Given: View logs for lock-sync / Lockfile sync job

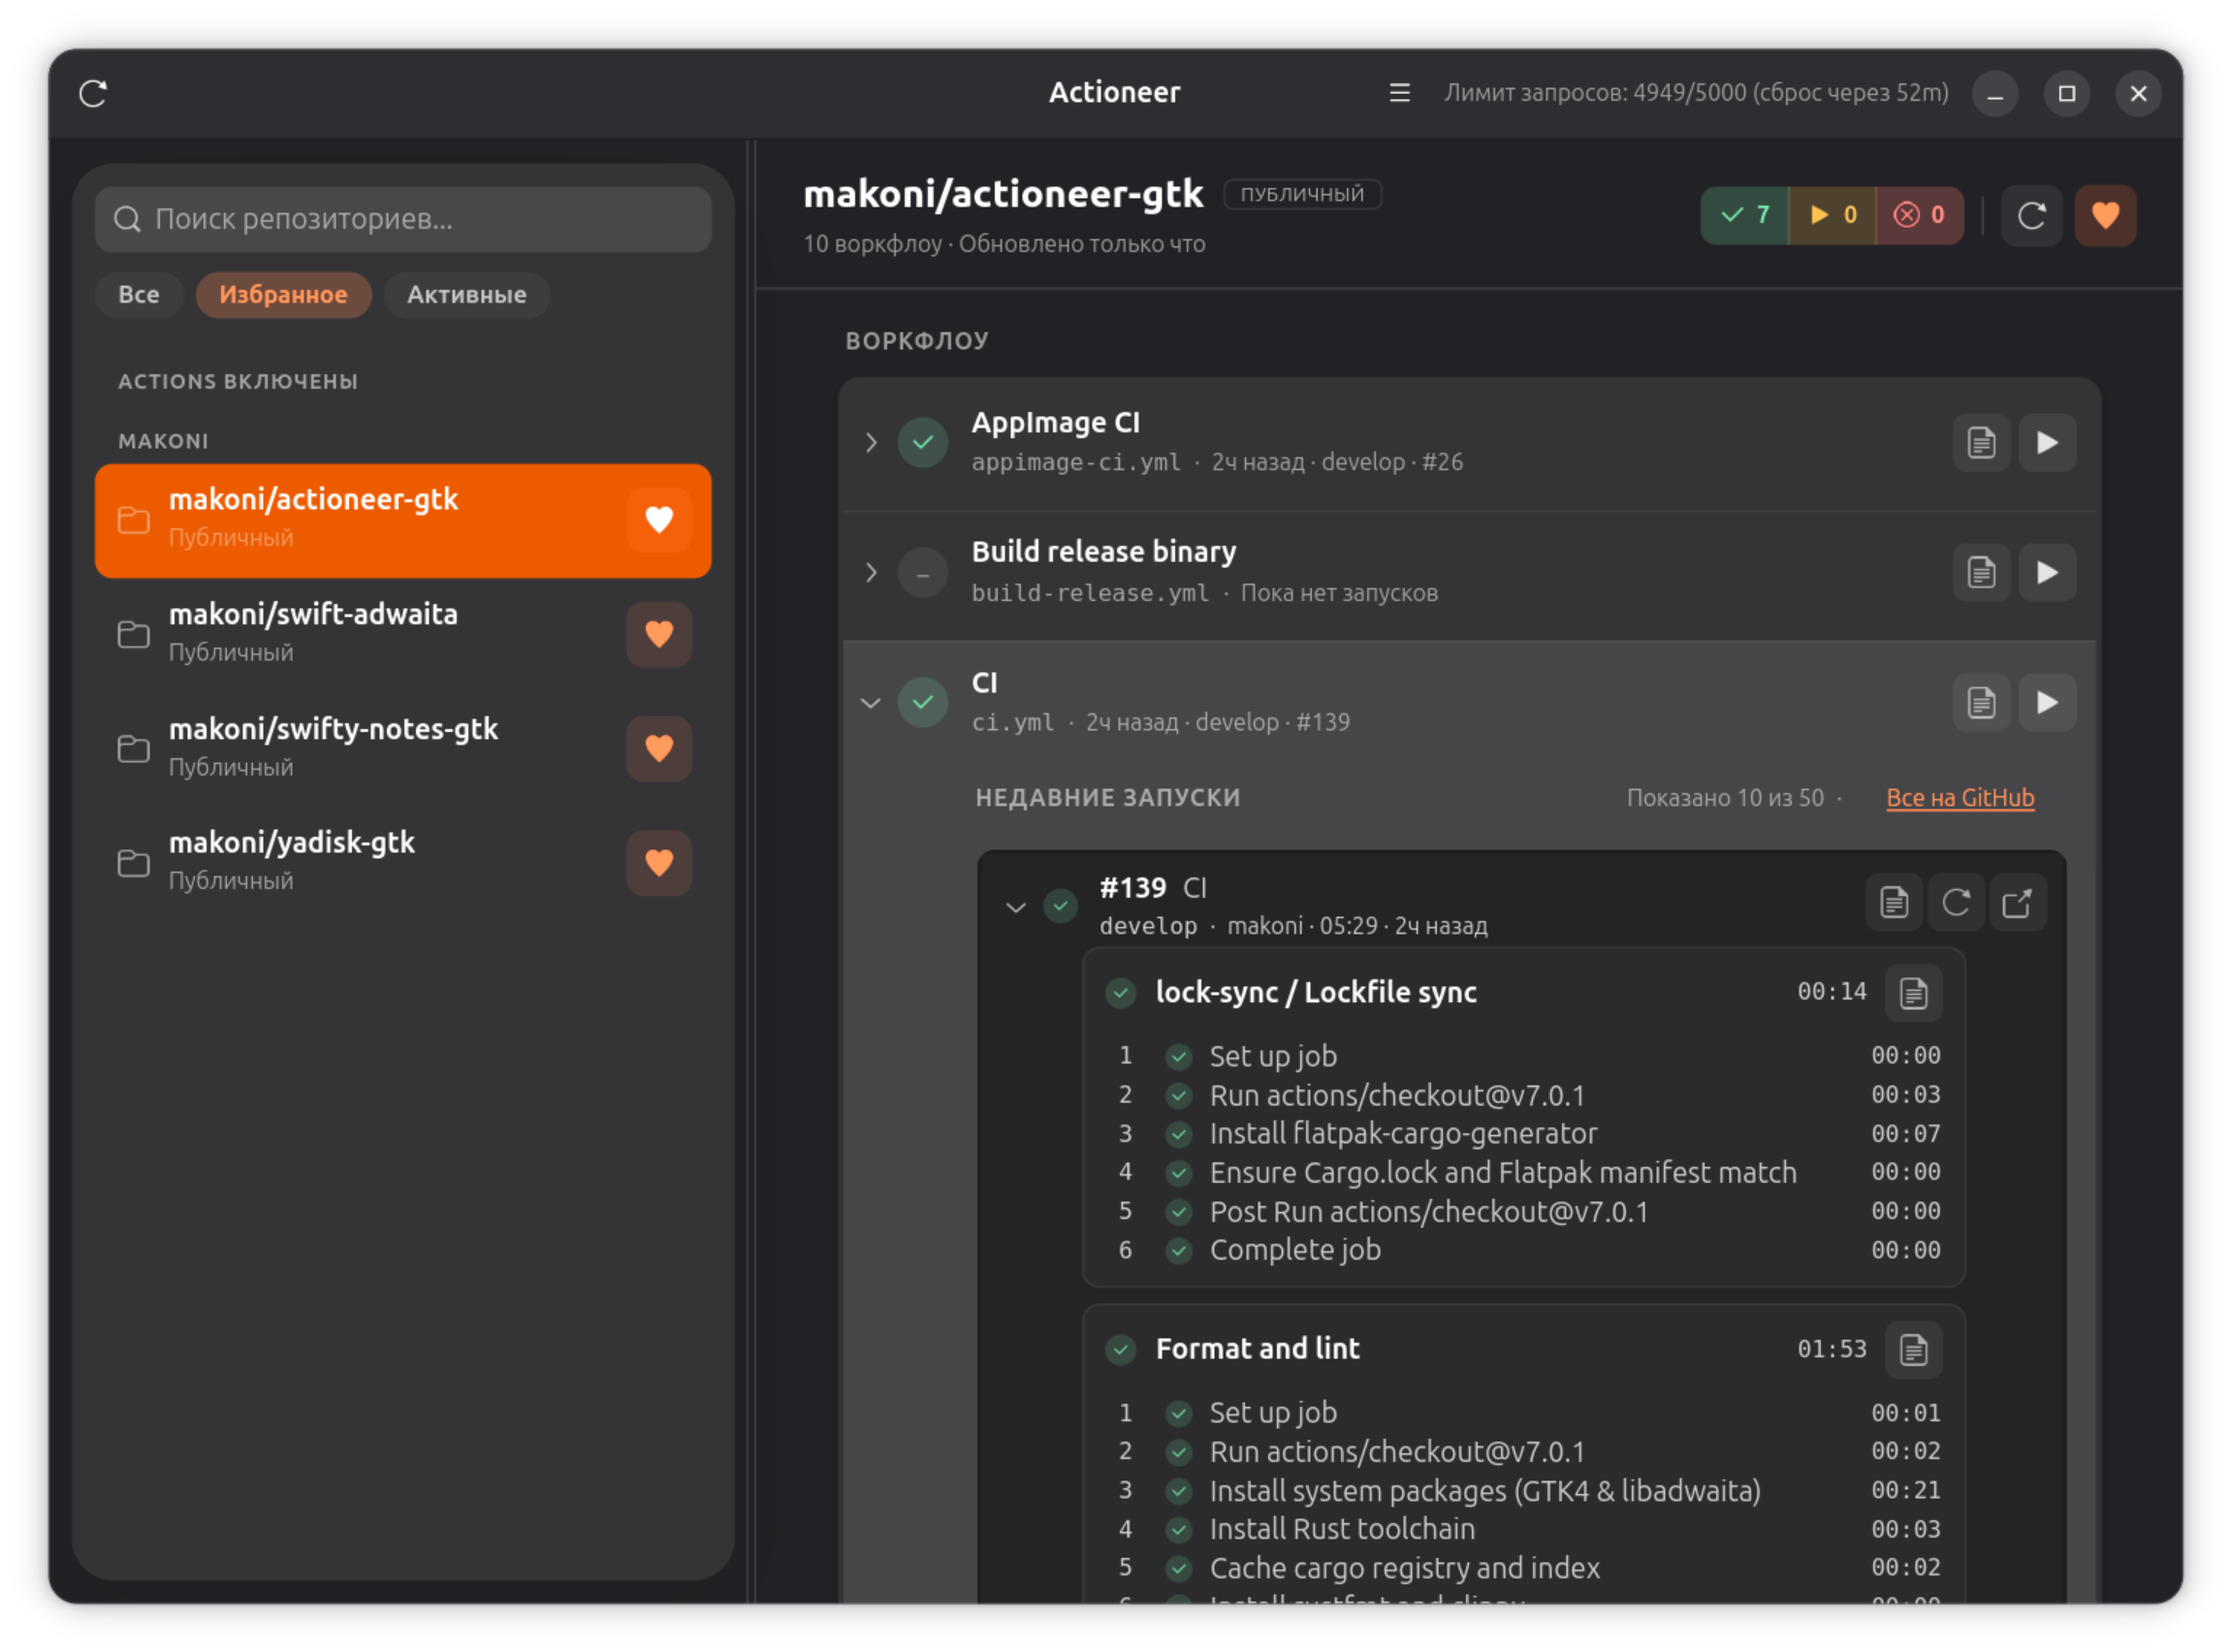Looking at the screenshot, I should (1913, 993).
